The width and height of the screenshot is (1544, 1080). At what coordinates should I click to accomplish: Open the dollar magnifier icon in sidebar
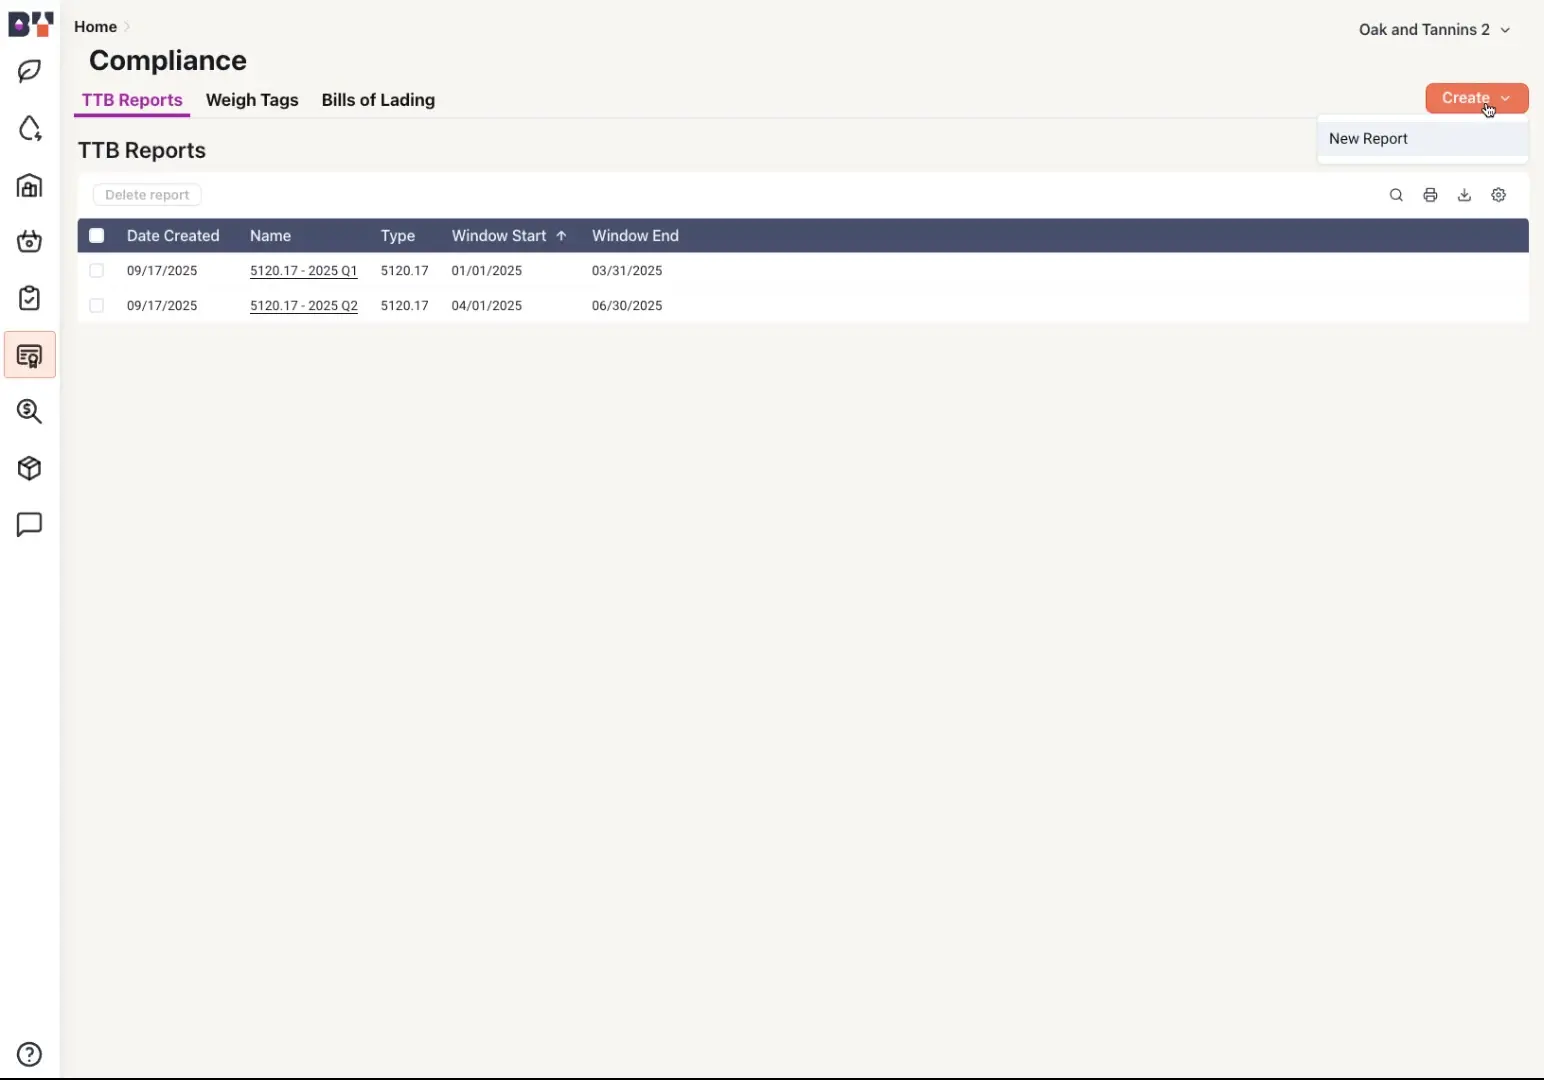tap(30, 412)
